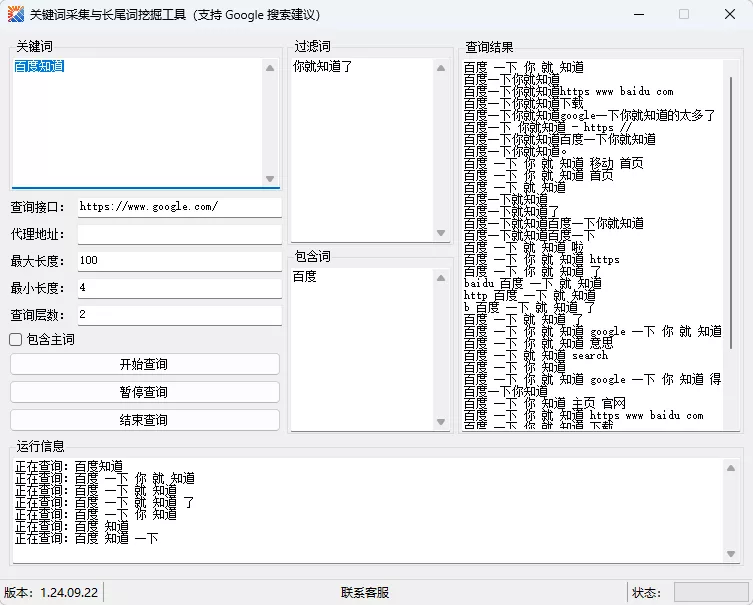Enable the 包含主词 checkbox

click(x=15, y=339)
